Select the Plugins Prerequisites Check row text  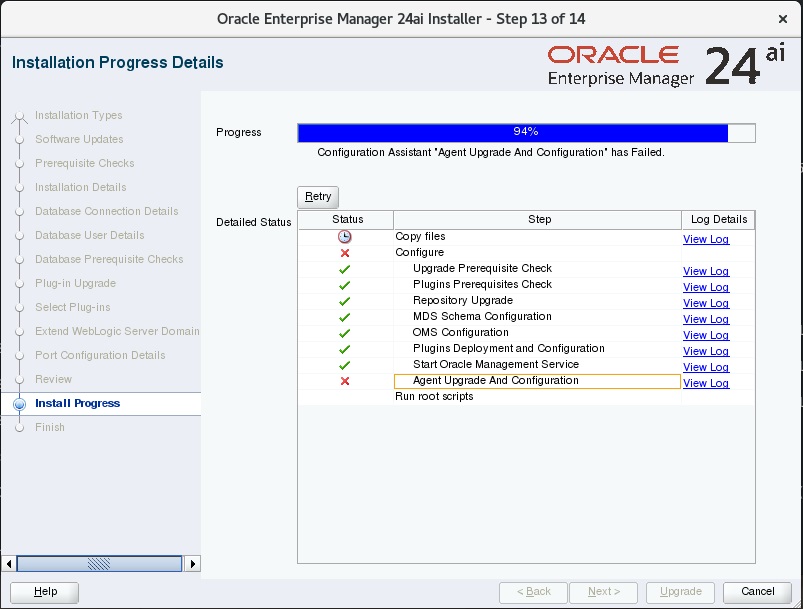[482, 284]
